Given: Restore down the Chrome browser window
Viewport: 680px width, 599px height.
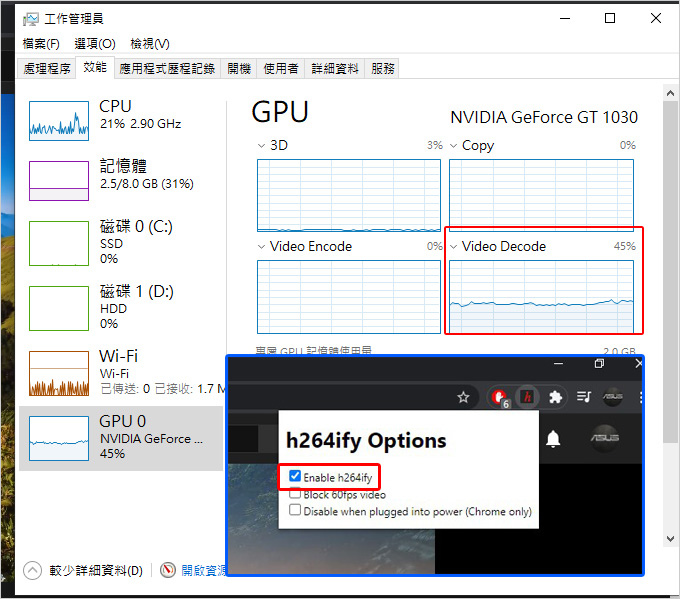Looking at the screenshot, I should (x=599, y=363).
